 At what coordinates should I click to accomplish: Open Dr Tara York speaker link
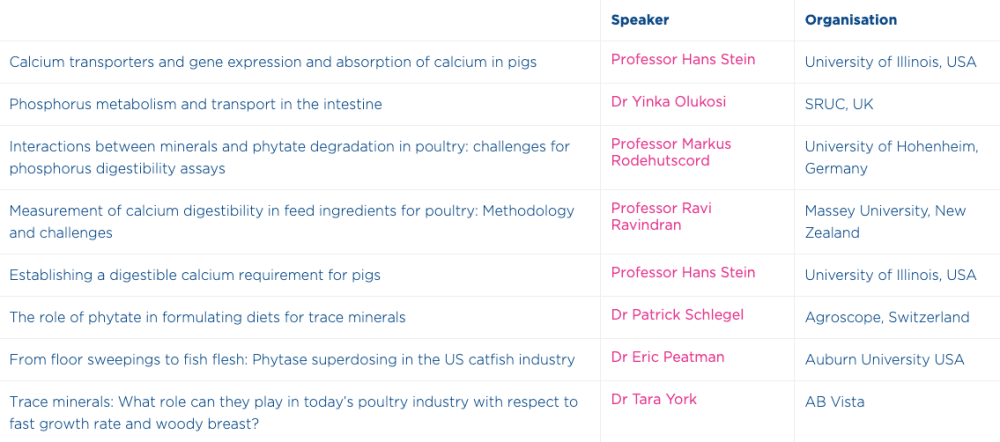(654, 399)
